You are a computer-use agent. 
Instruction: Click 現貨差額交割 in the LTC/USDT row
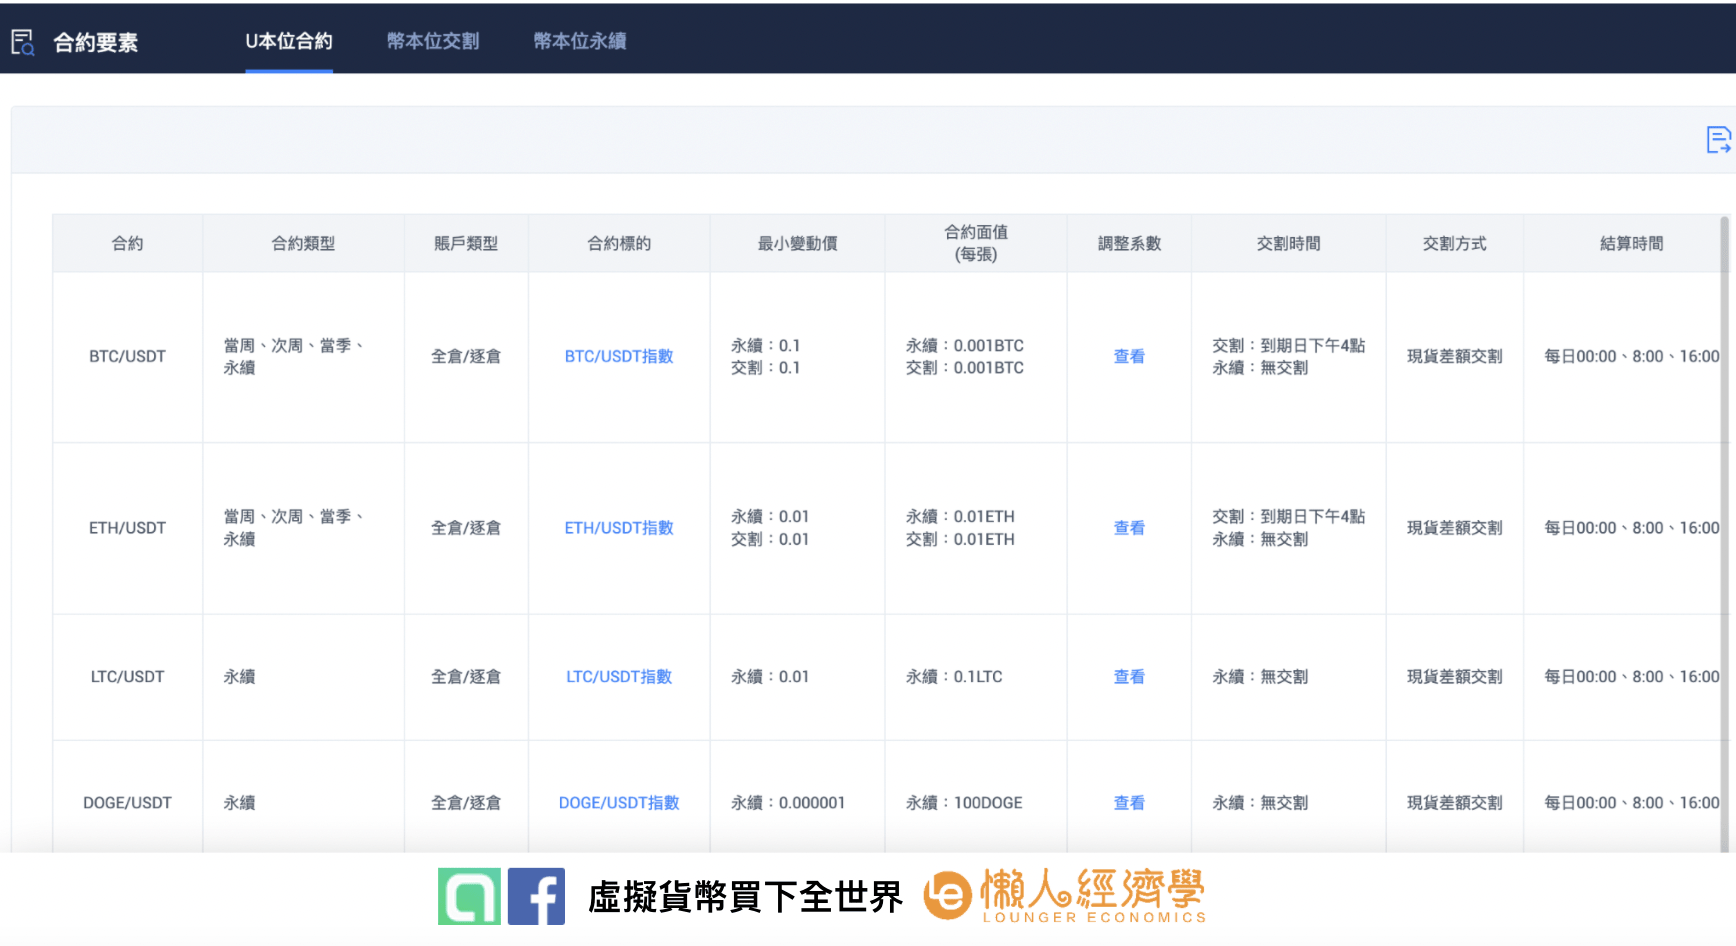(x=1454, y=677)
